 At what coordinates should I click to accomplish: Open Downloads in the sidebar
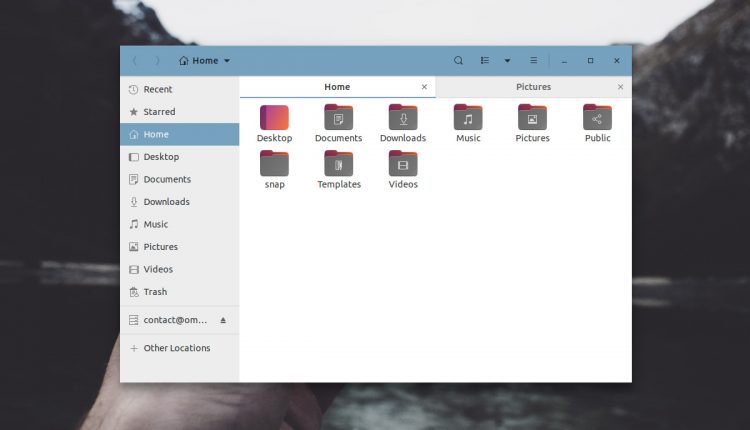(180, 202)
